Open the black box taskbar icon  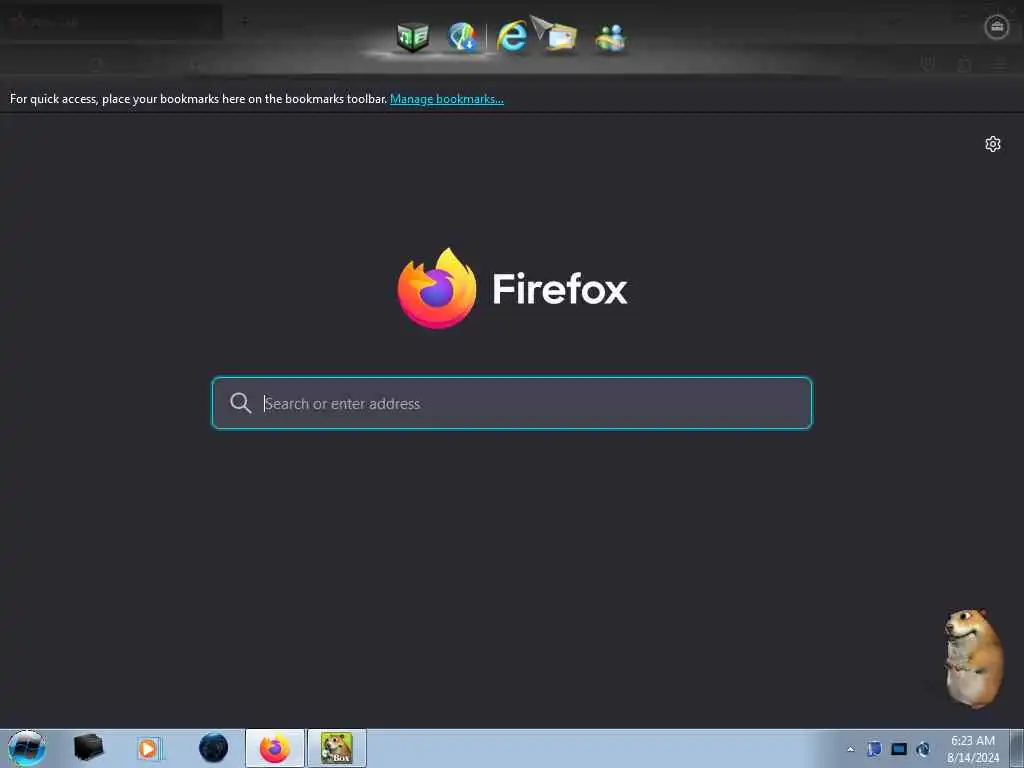(x=88, y=748)
